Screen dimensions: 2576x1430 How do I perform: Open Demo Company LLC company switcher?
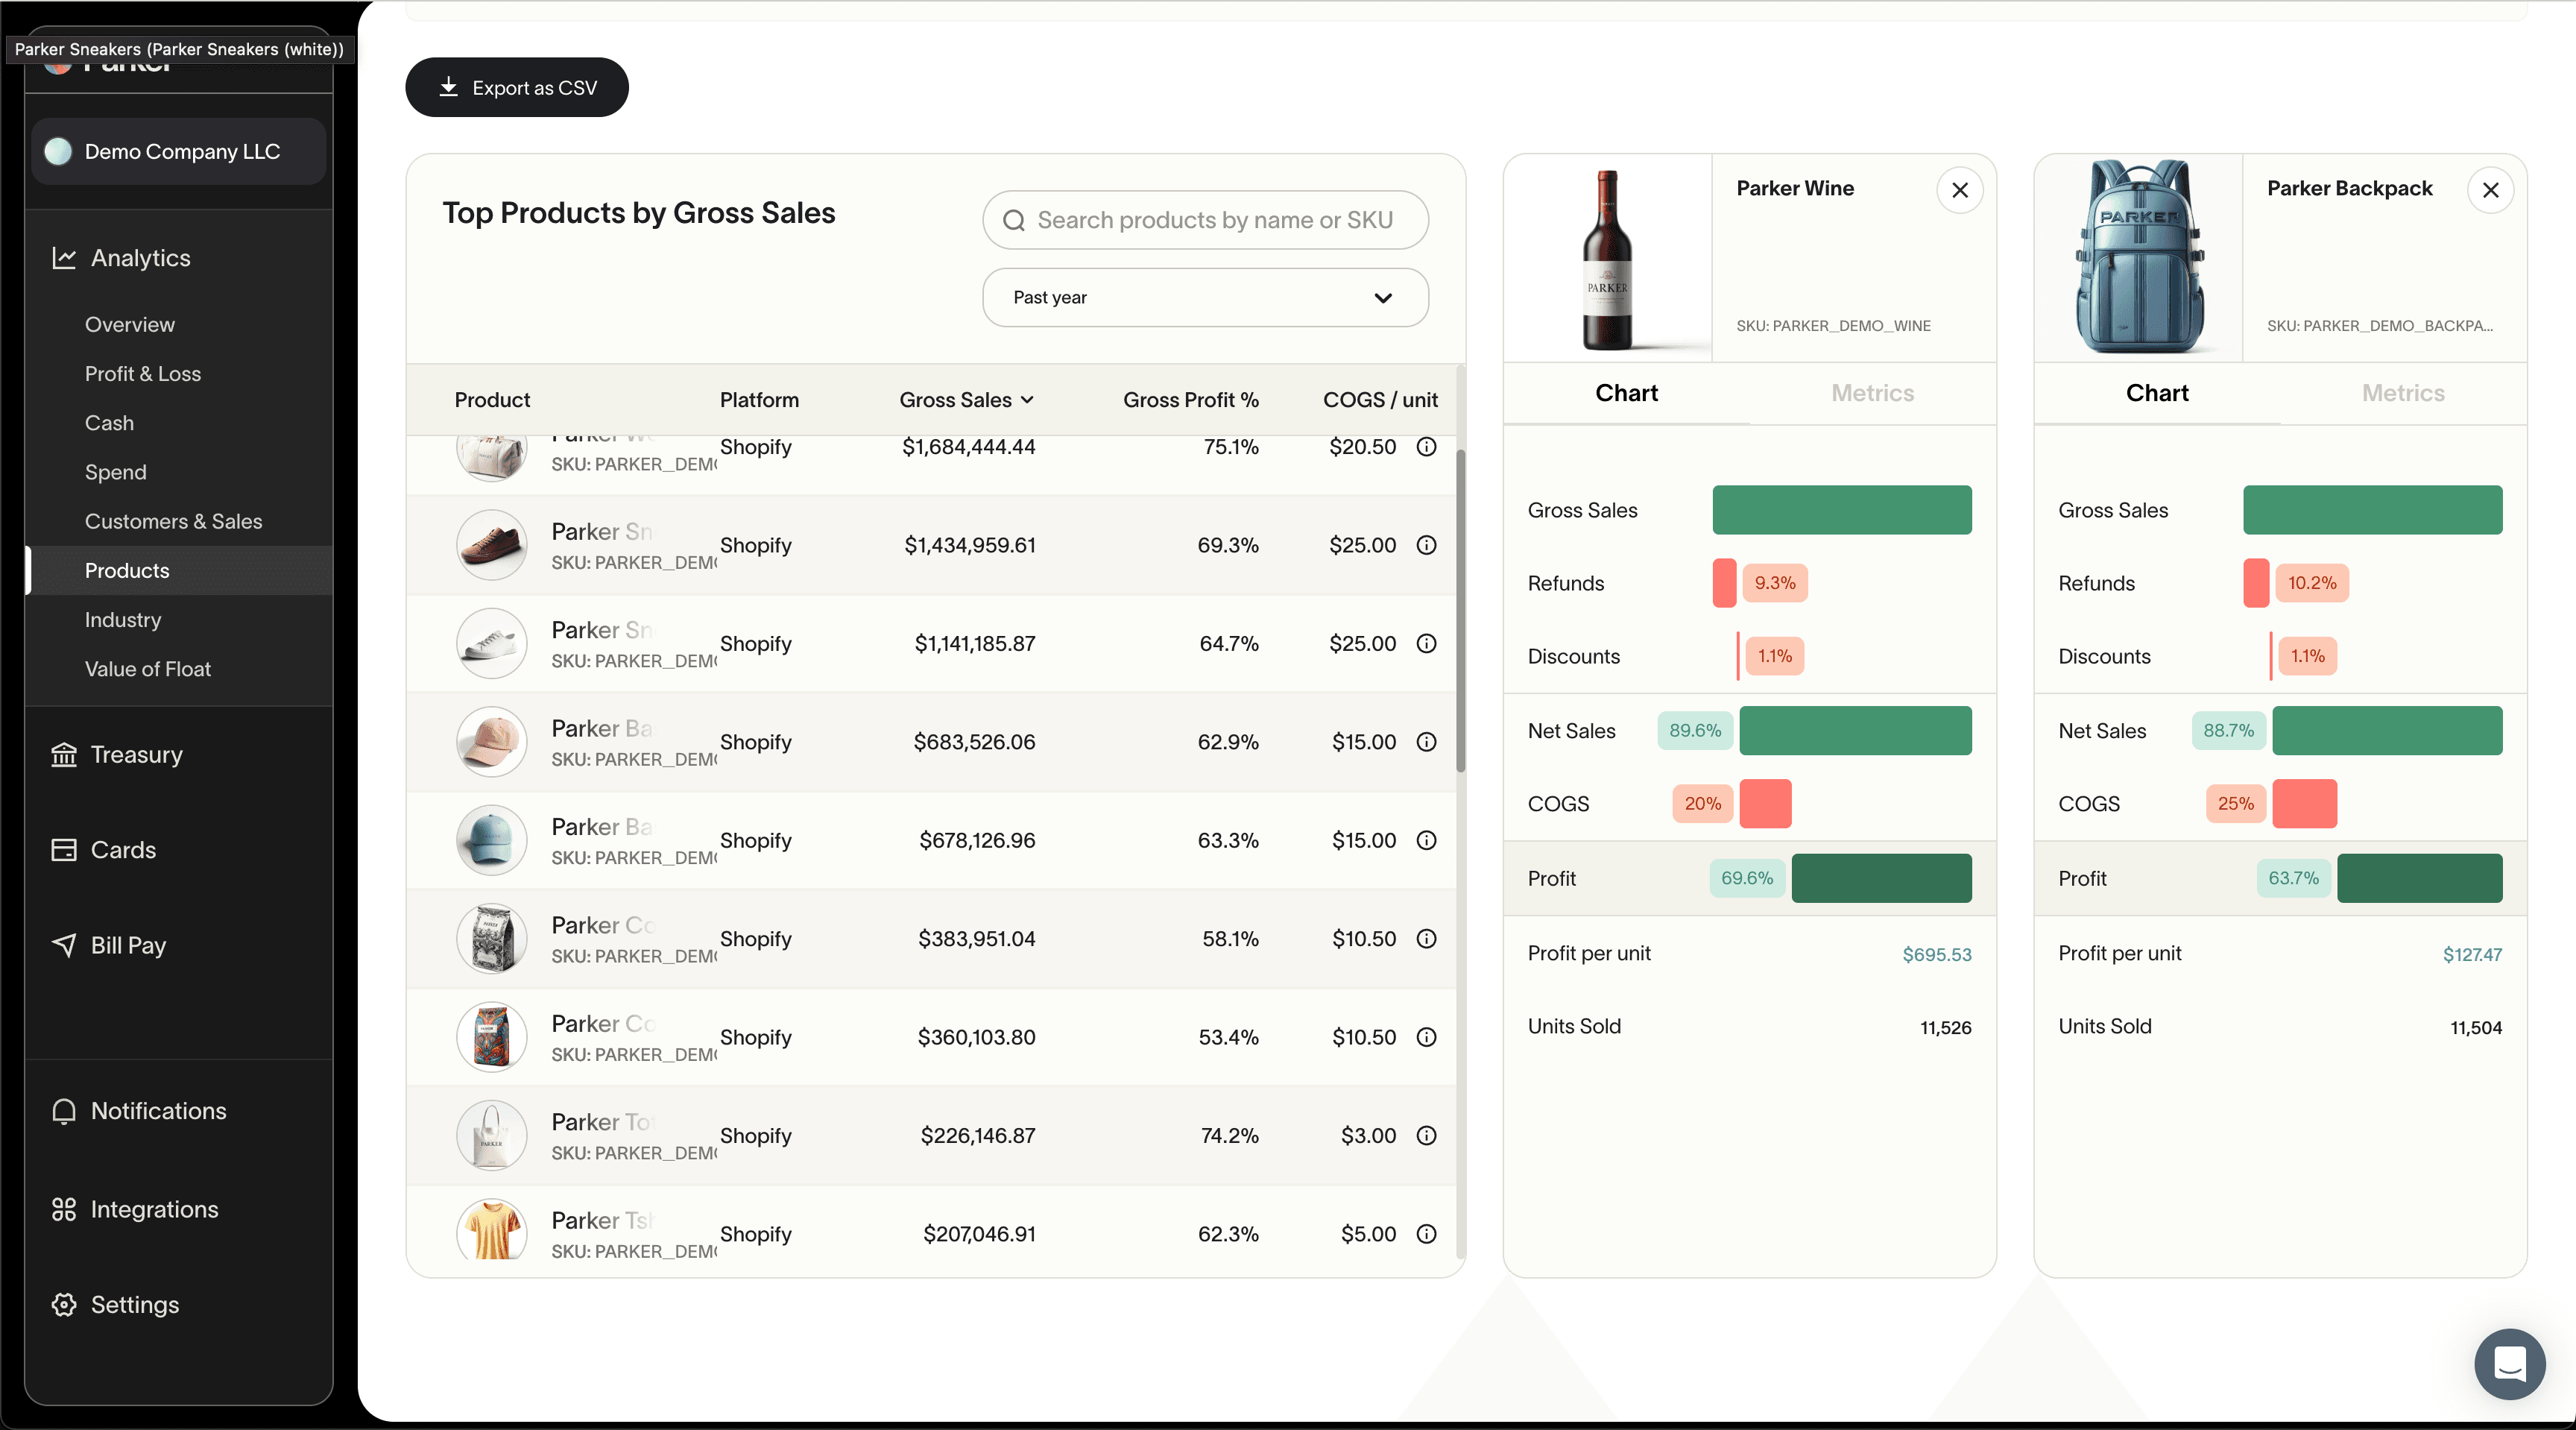(180, 152)
